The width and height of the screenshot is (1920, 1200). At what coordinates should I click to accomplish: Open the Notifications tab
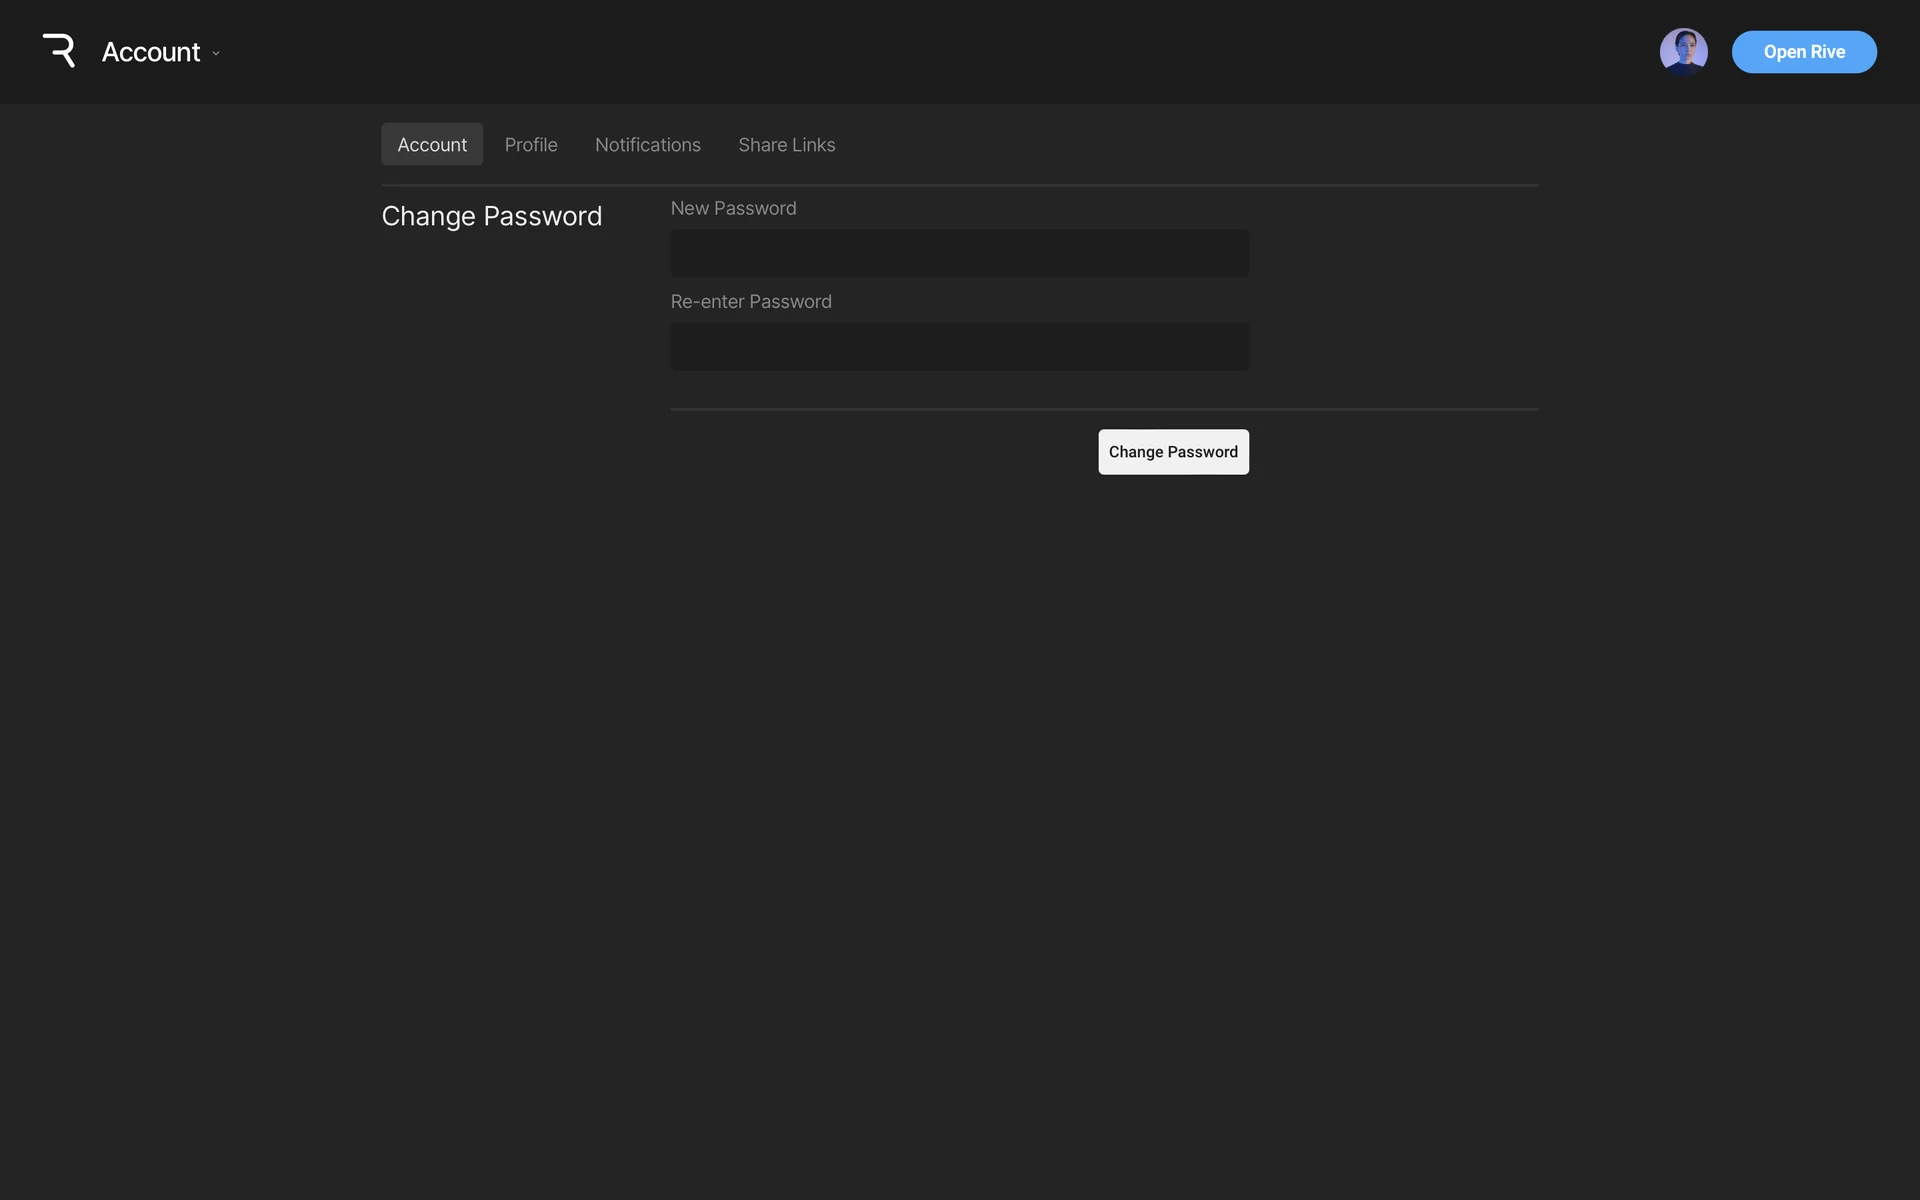pyautogui.click(x=648, y=145)
